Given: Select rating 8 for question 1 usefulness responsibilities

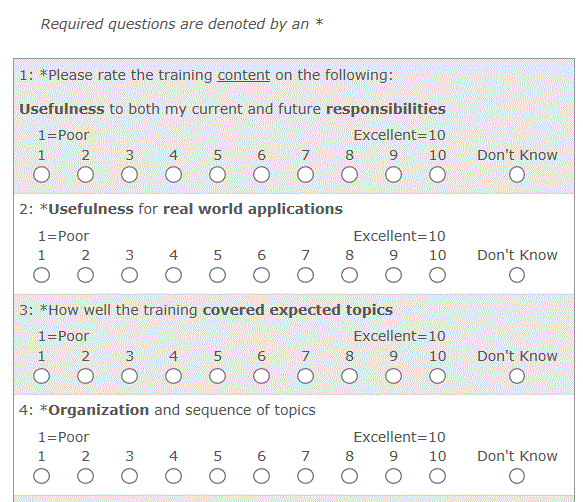Looking at the screenshot, I should pyautogui.click(x=349, y=175).
